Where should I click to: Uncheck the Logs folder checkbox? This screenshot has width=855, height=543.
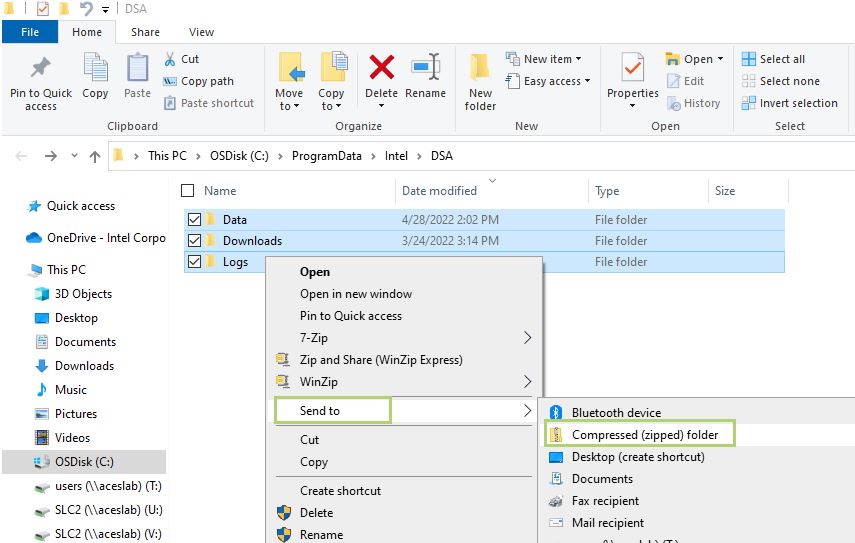[194, 262]
